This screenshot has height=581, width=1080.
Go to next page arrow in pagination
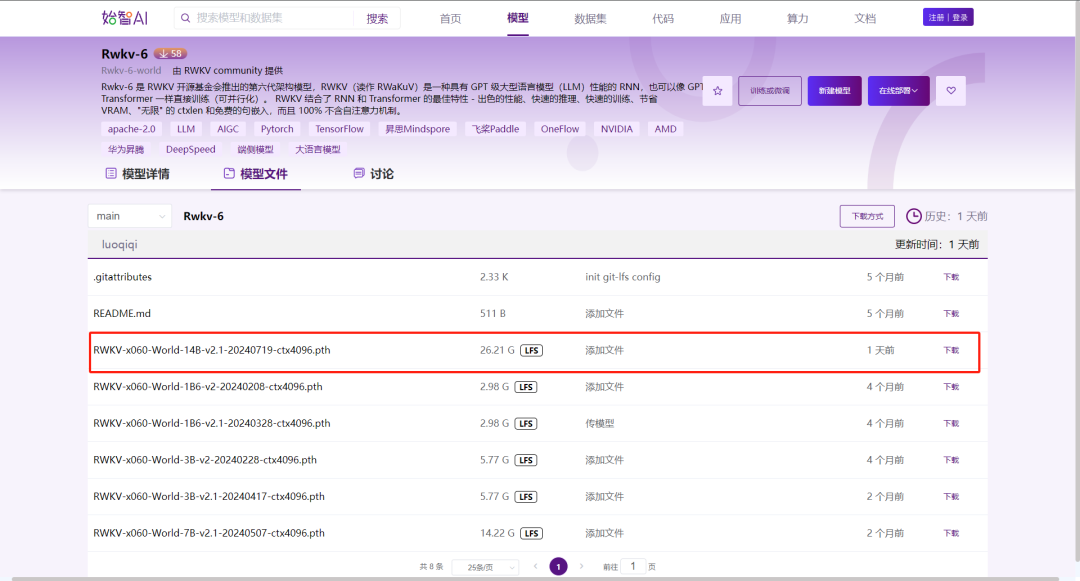point(581,567)
